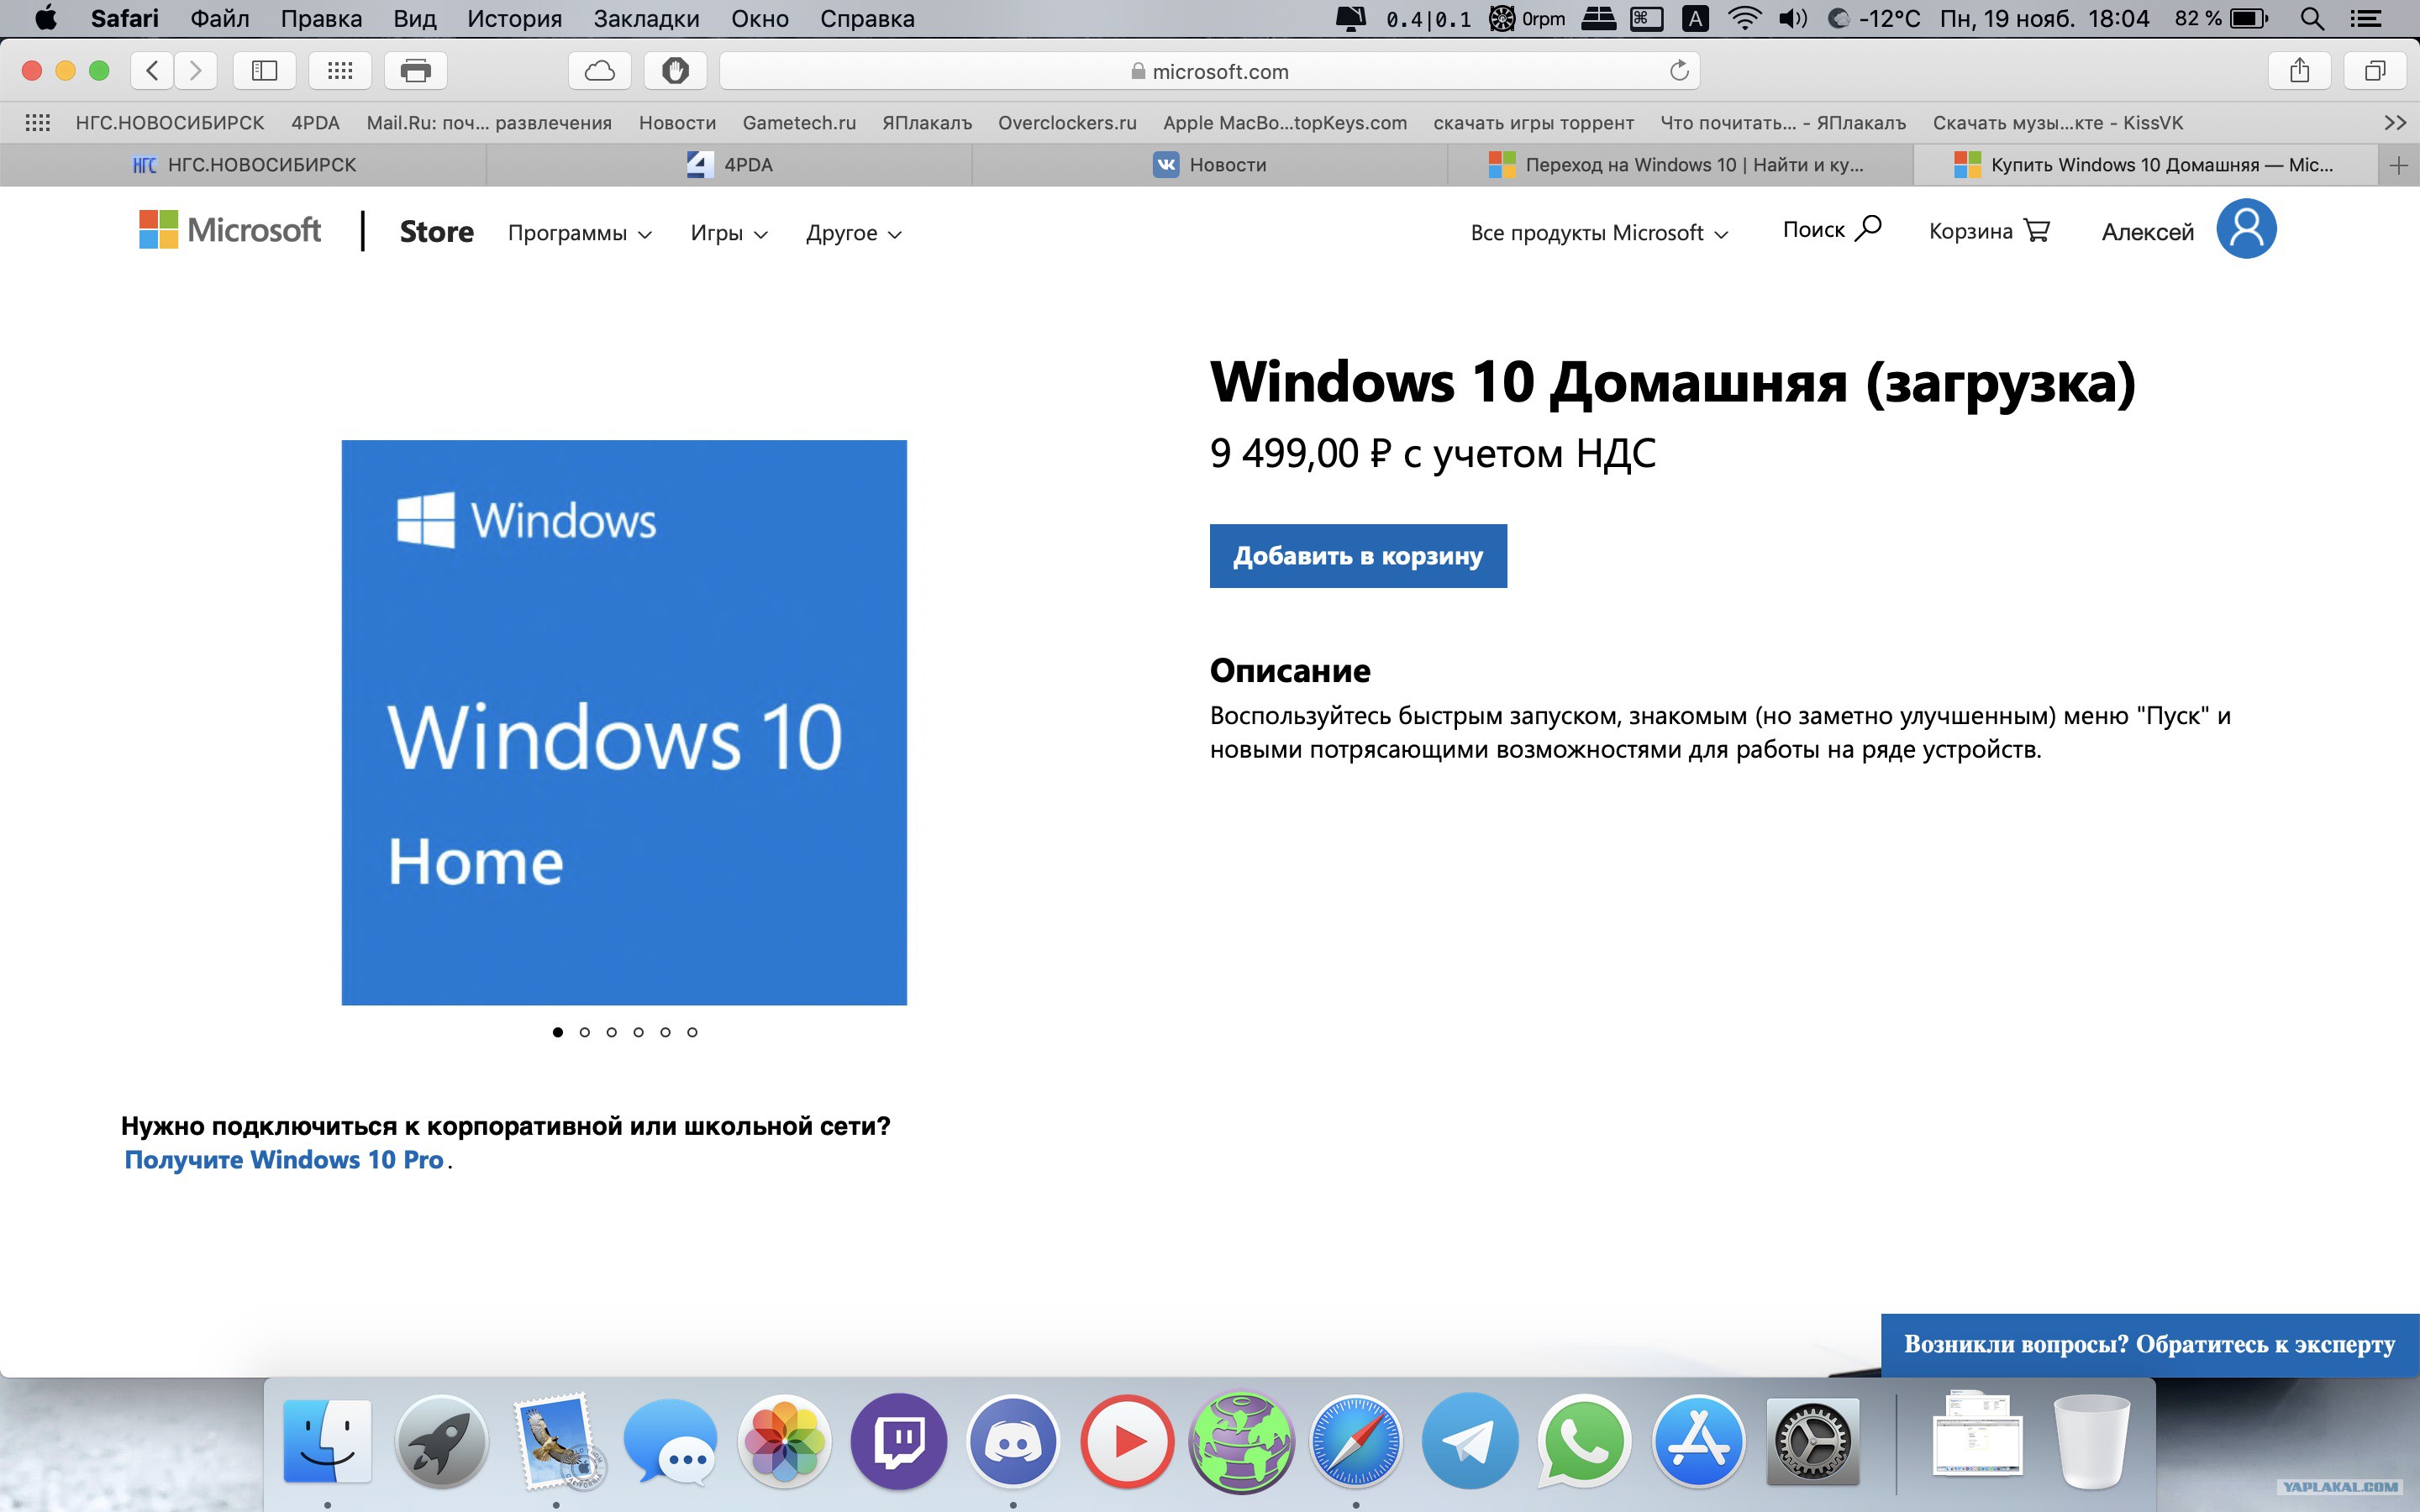Expand the Игры dropdown

pyautogui.click(x=729, y=233)
